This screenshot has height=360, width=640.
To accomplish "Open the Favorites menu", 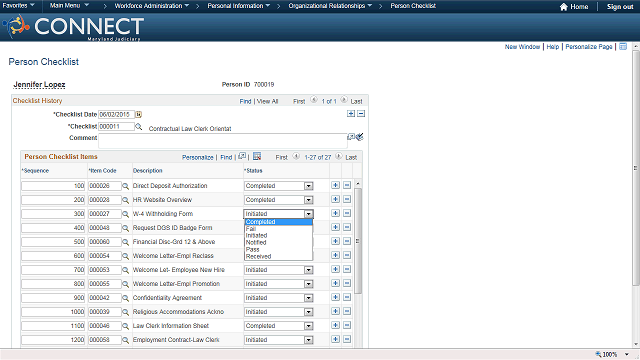I will [x=18, y=6].
